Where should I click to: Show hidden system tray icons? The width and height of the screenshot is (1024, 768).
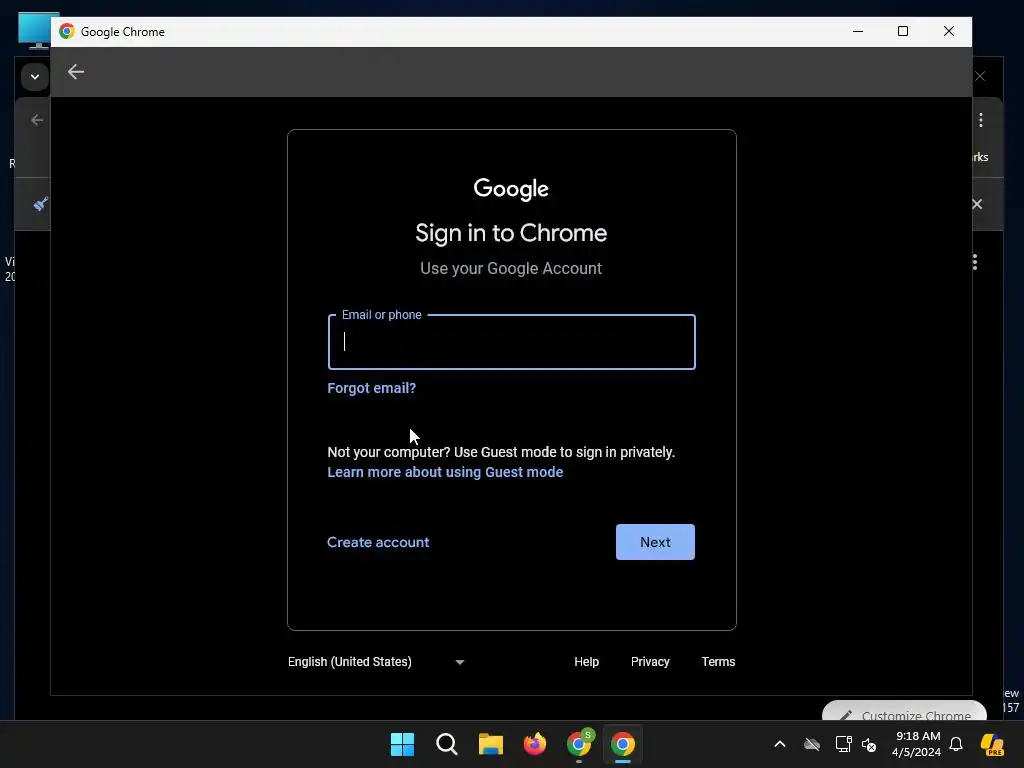point(780,744)
